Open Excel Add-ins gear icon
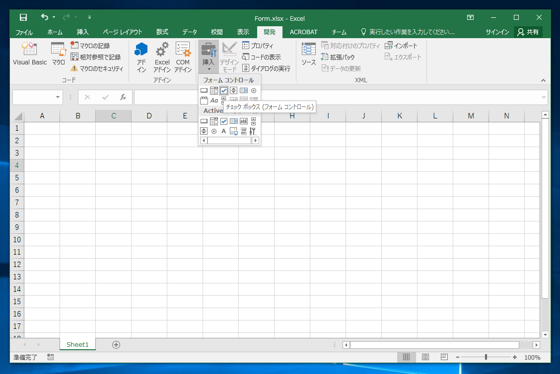Image resolution: width=560 pixels, height=374 pixels. [x=162, y=57]
